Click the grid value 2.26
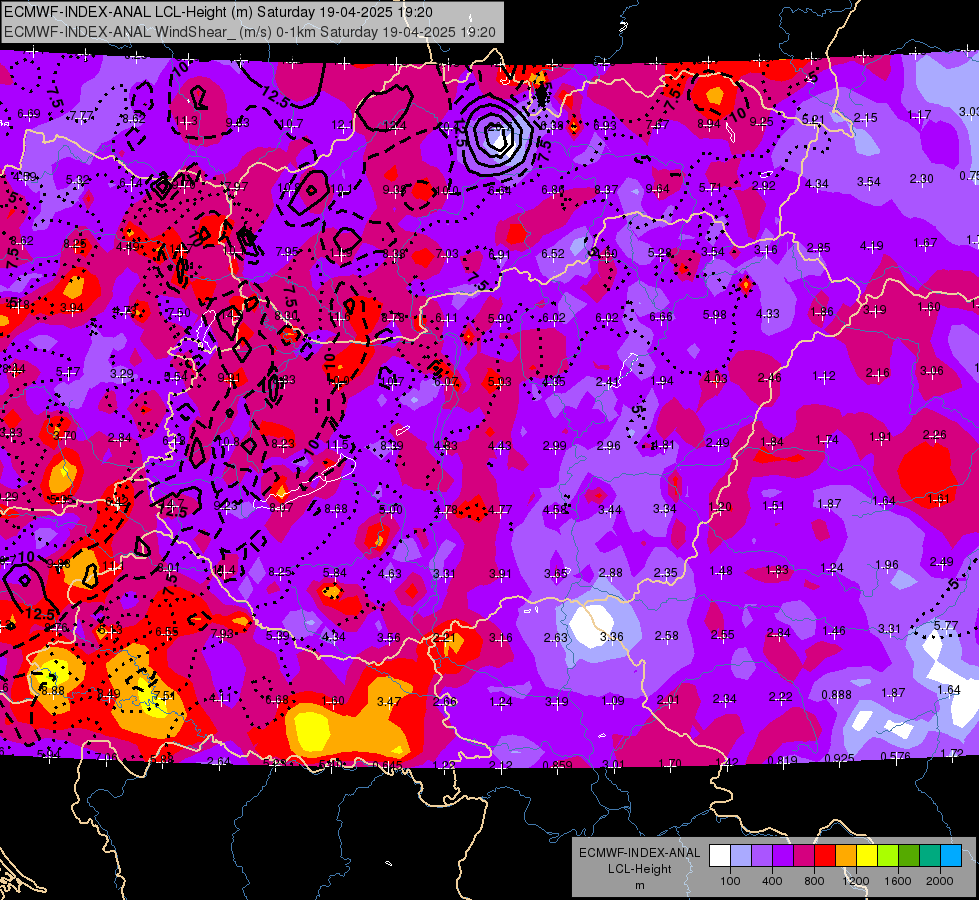 (x=935, y=435)
